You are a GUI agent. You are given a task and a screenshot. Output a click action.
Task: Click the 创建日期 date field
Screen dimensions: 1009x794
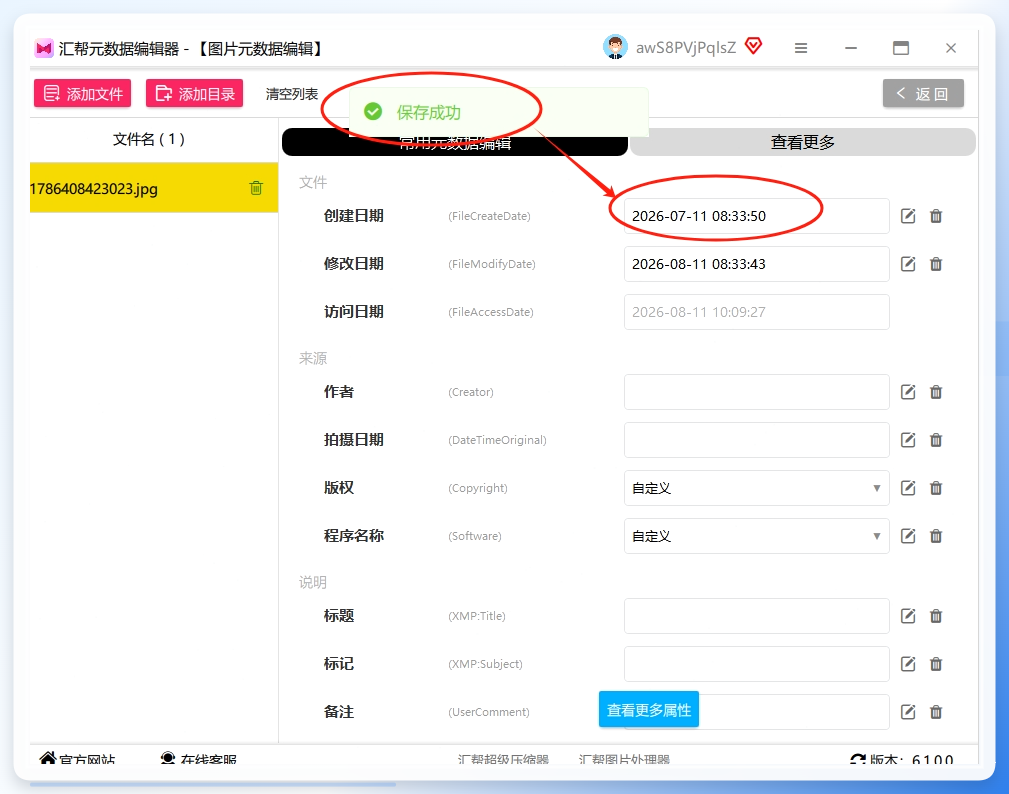[x=757, y=216]
